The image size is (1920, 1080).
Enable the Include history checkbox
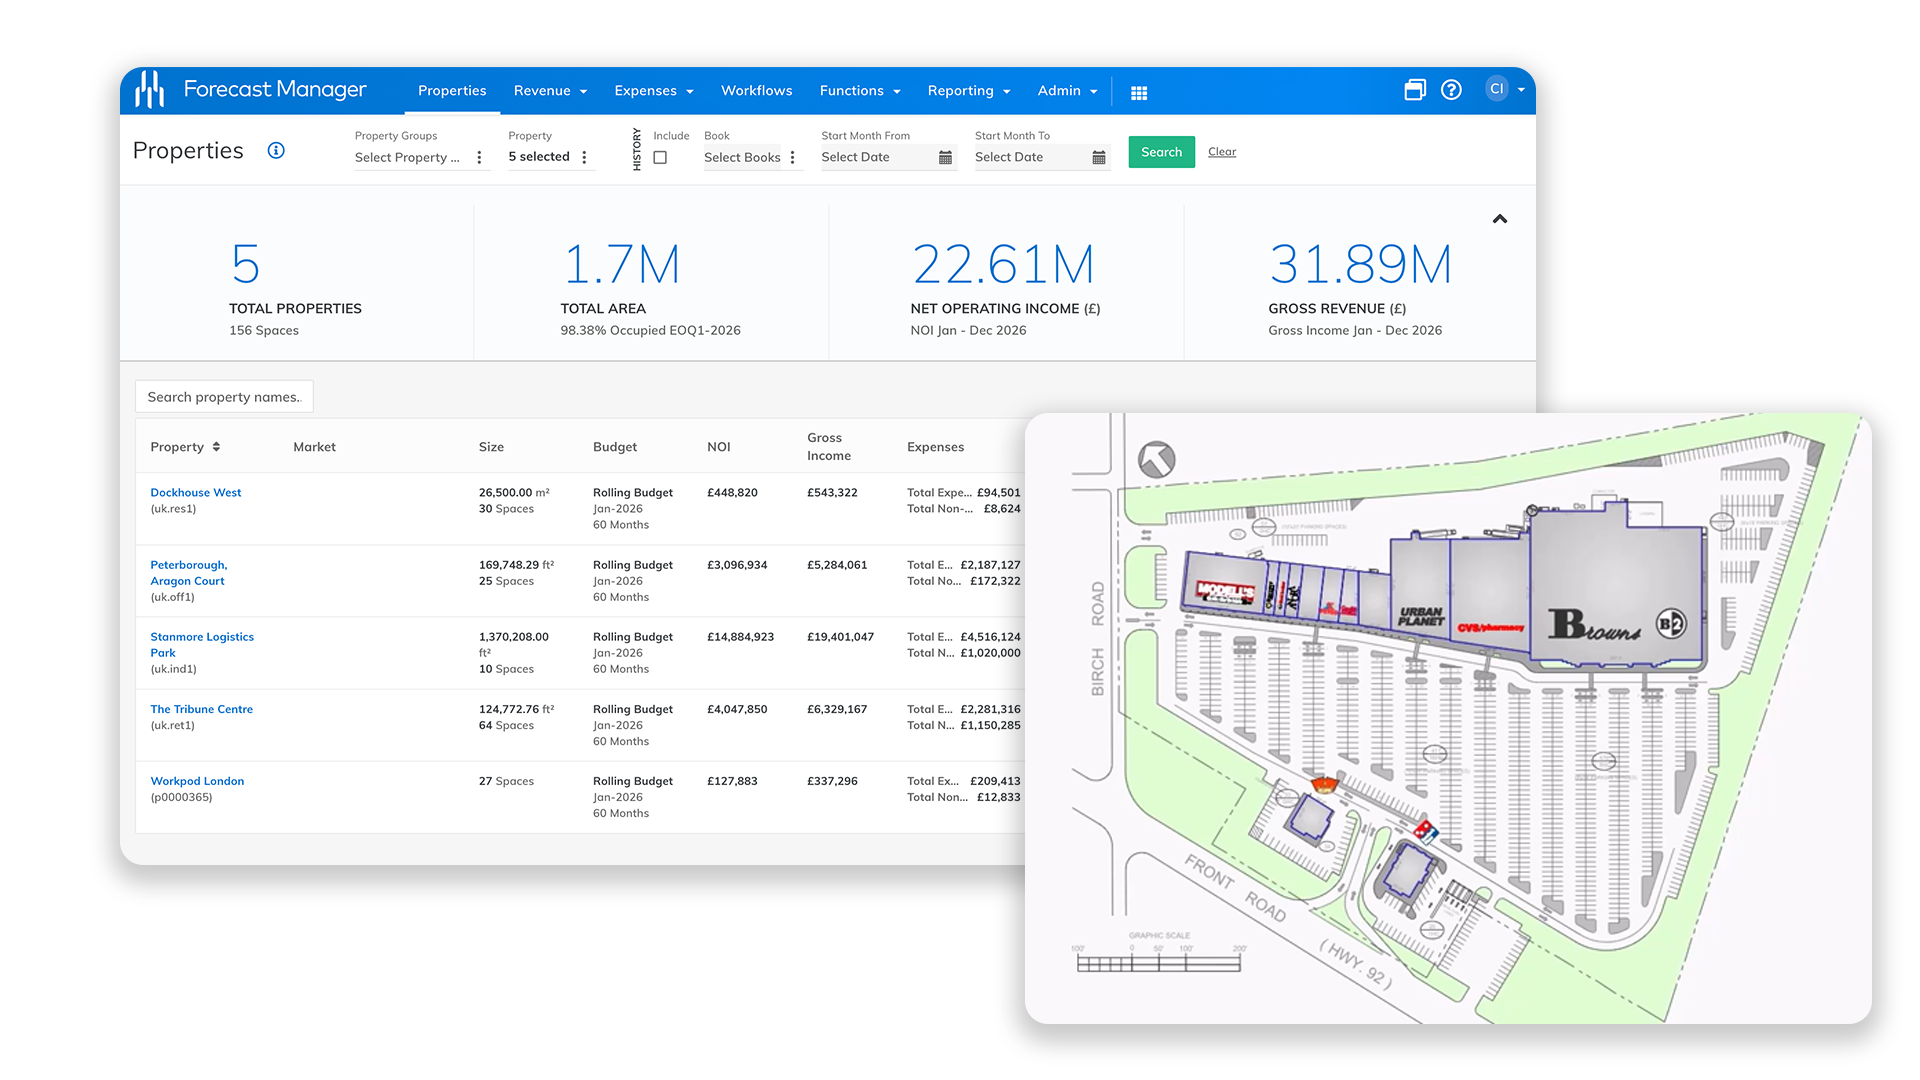point(660,157)
